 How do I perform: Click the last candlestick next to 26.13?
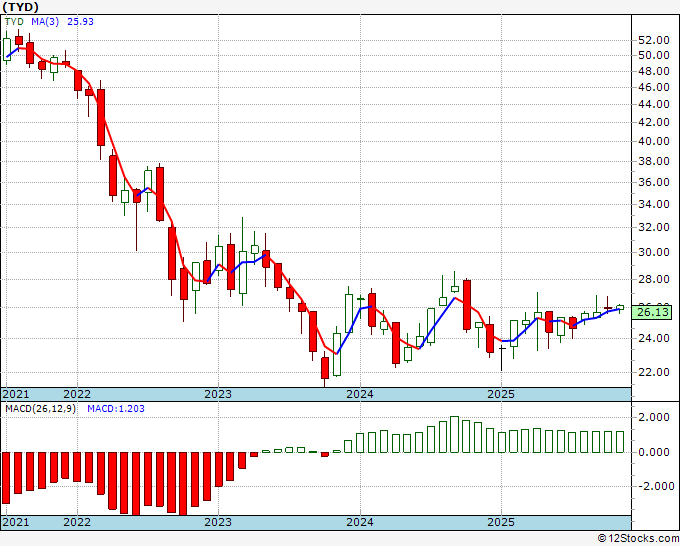[620, 308]
